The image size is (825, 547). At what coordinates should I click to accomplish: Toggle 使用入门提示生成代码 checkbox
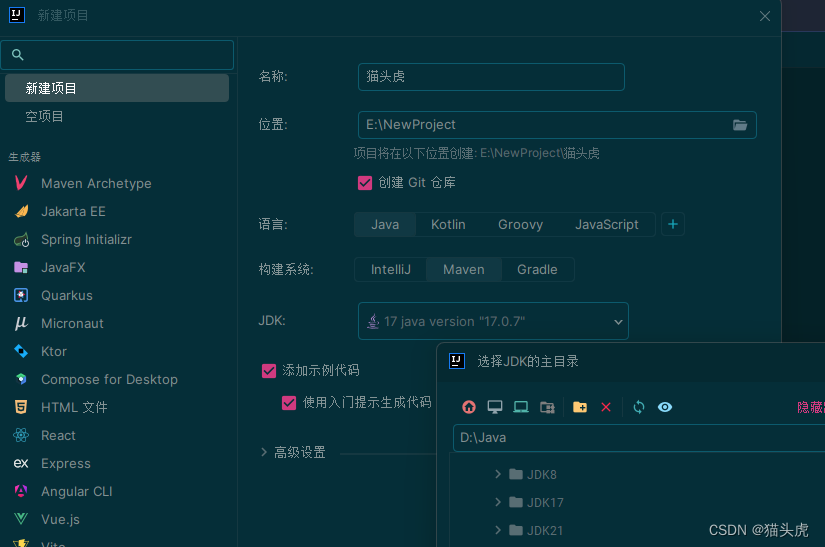[289, 403]
